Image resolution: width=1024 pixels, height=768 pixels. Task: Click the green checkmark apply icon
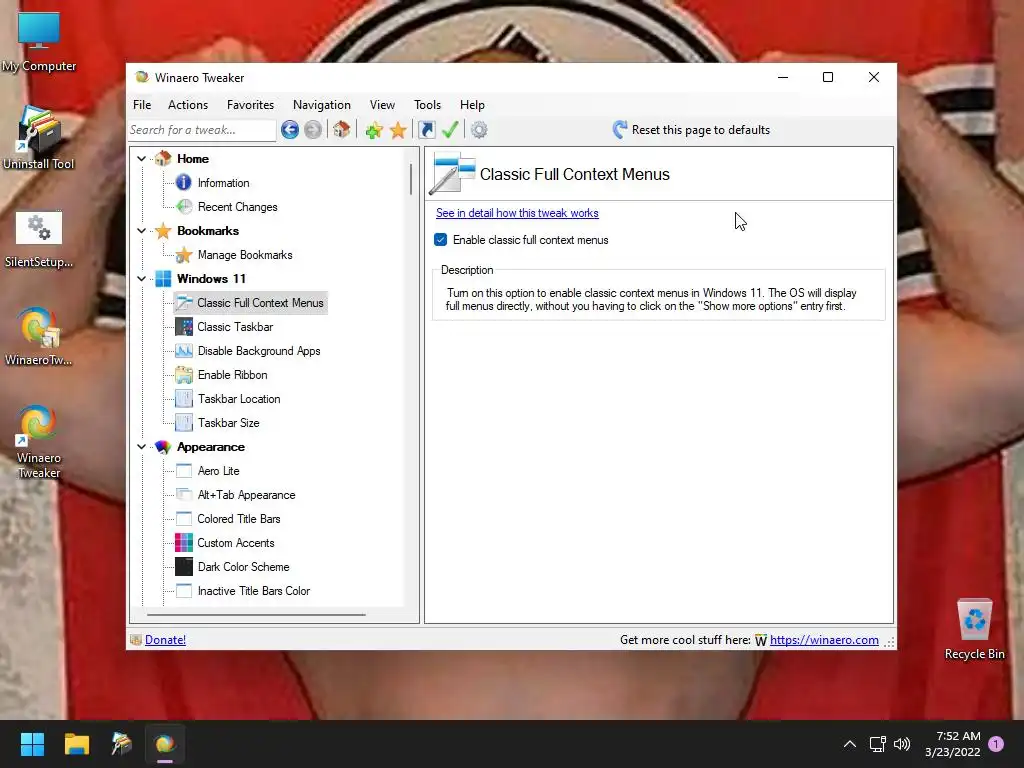click(x=450, y=130)
